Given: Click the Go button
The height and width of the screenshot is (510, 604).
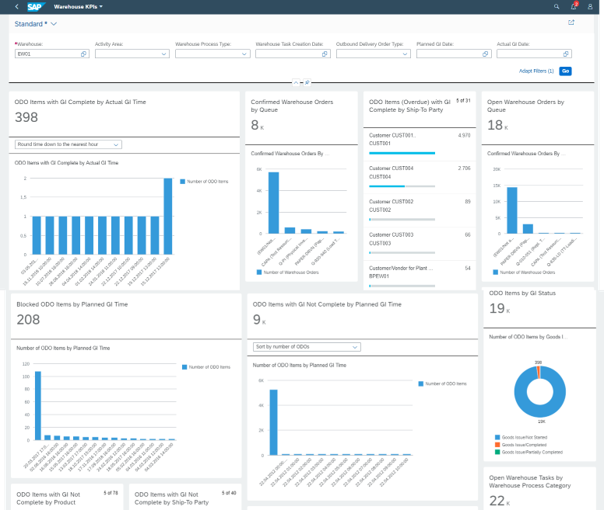Looking at the screenshot, I should (x=565, y=71).
